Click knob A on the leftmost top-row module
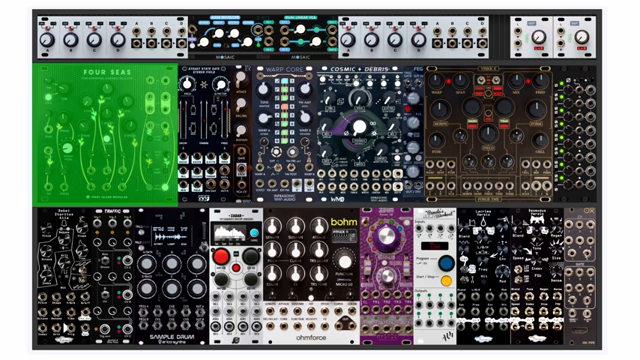This screenshot has width=640, height=360. click(47, 40)
